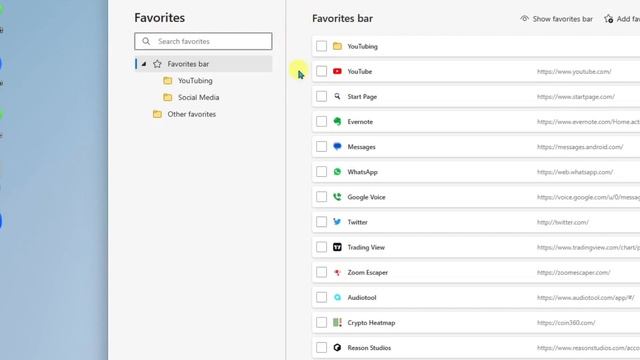Click Show favorites bar button

[x=556, y=19]
